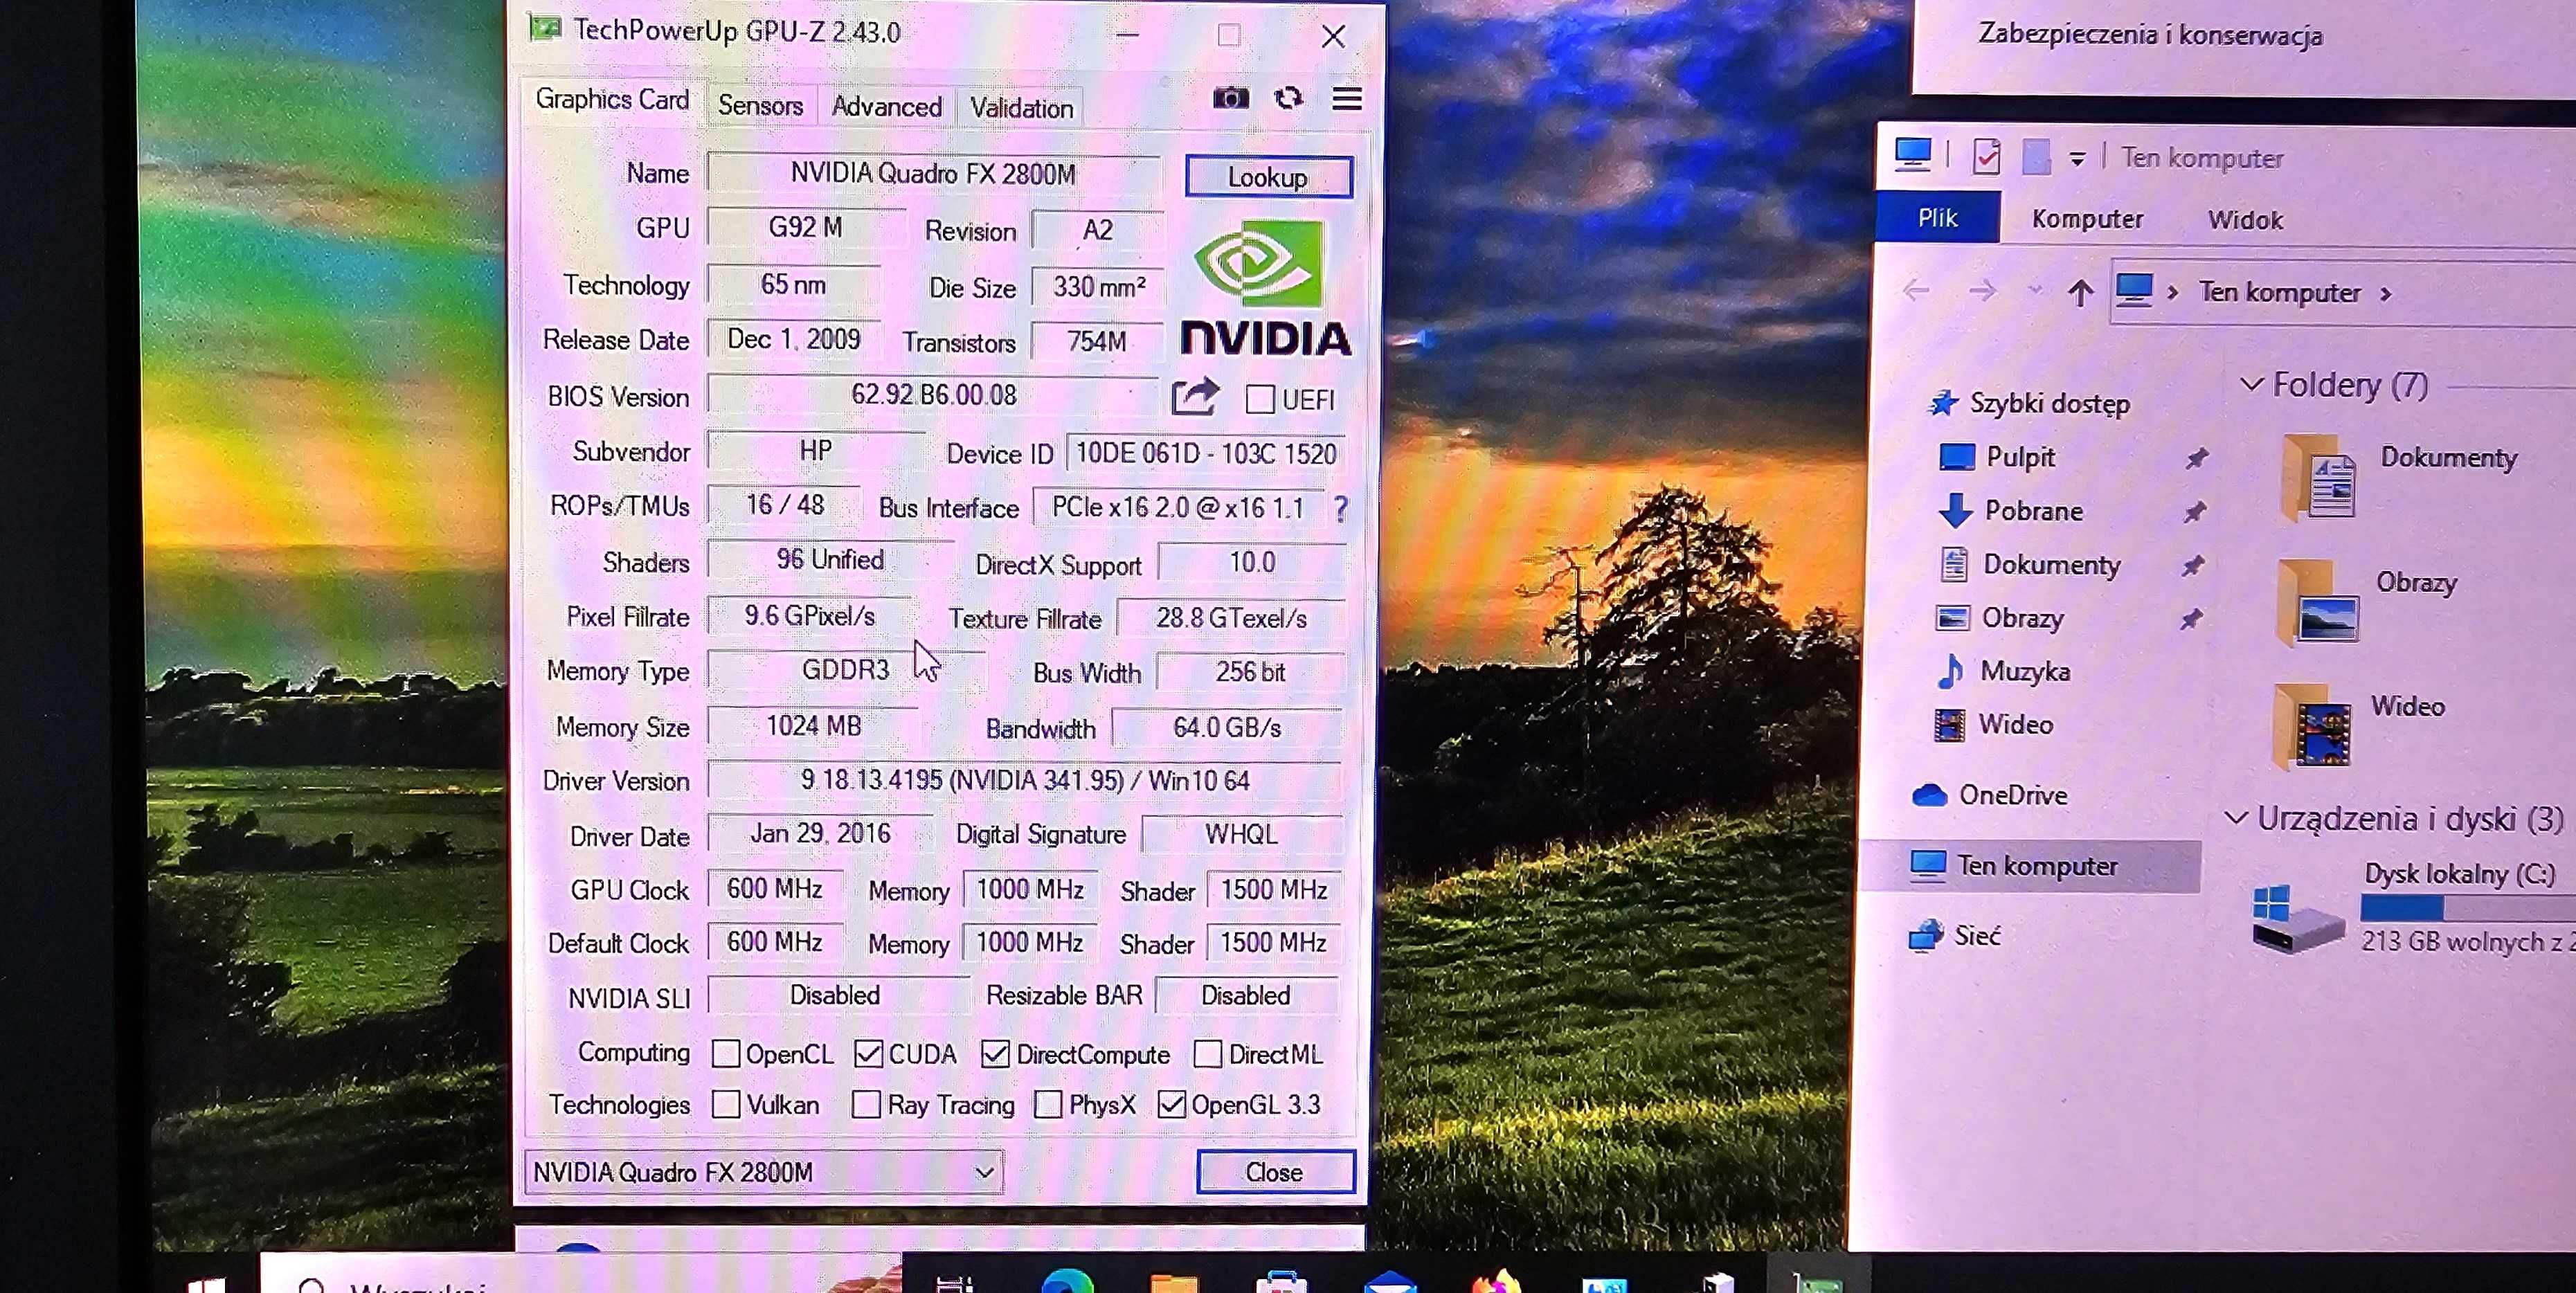Select Muzyka in Explorer sidebar

pos(2025,671)
